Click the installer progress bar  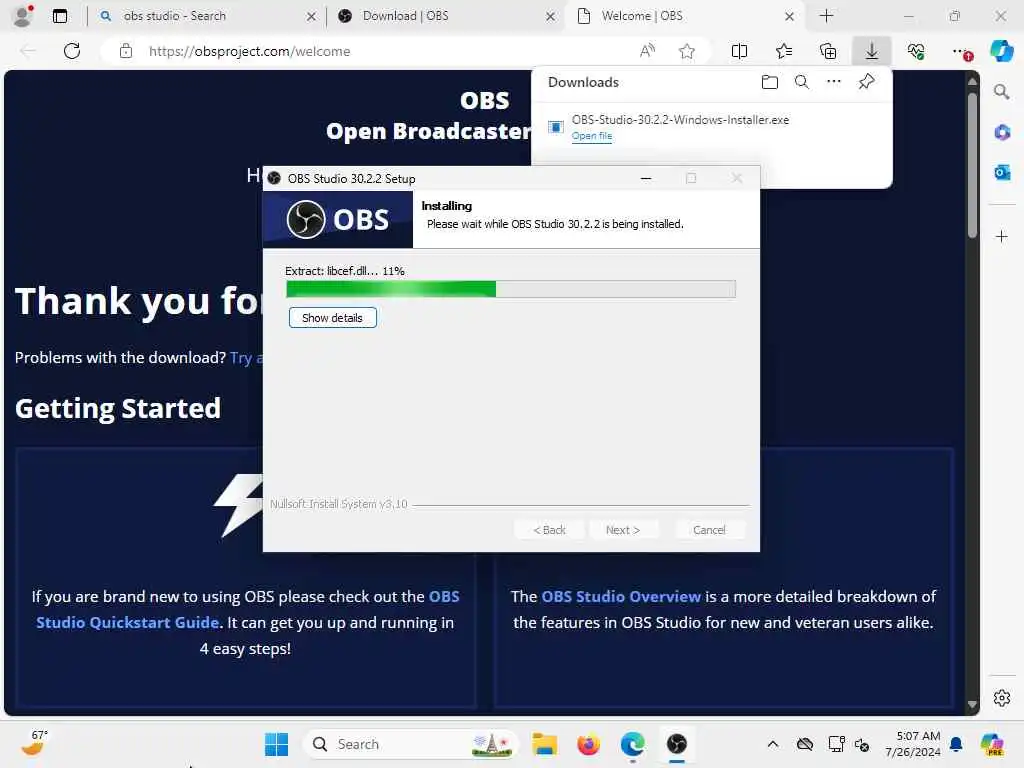(511, 289)
